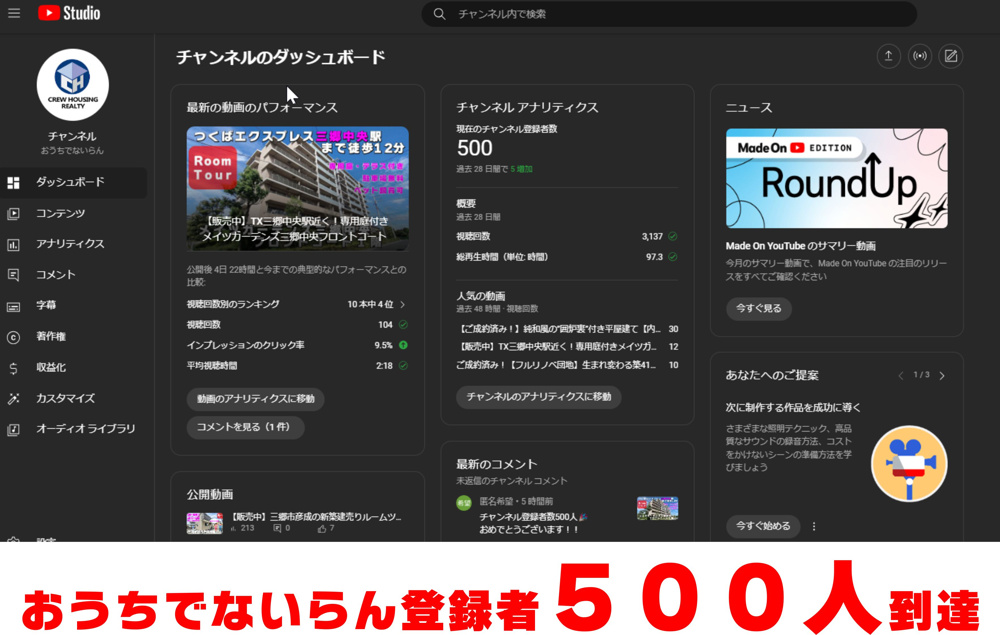Screen dimensions: 1000x635
Task: Click the next arrow in あなたへのご提案
Action: (x=942, y=375)
